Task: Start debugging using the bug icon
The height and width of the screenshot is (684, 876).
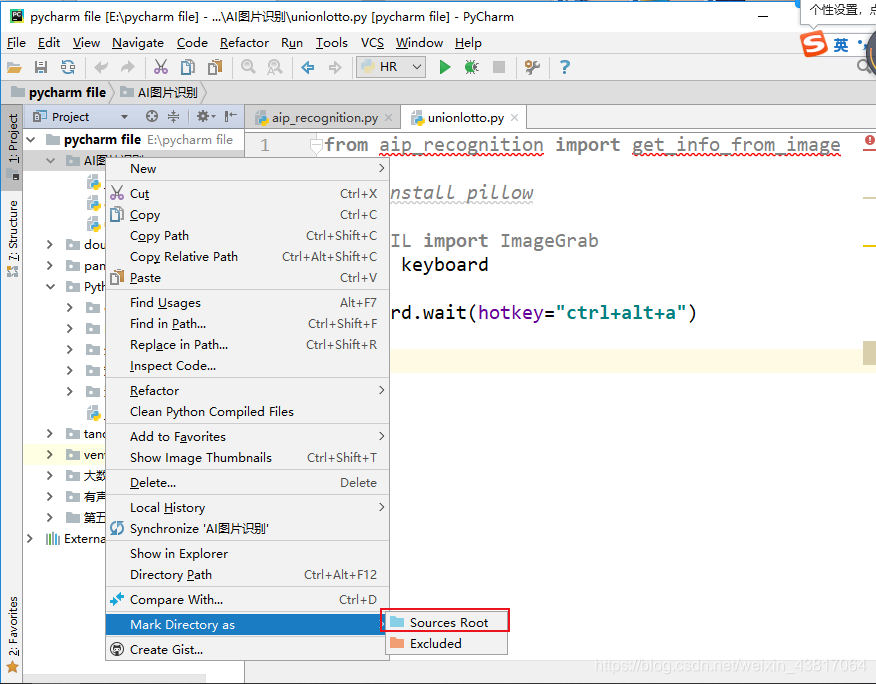Action: [469, 67]
